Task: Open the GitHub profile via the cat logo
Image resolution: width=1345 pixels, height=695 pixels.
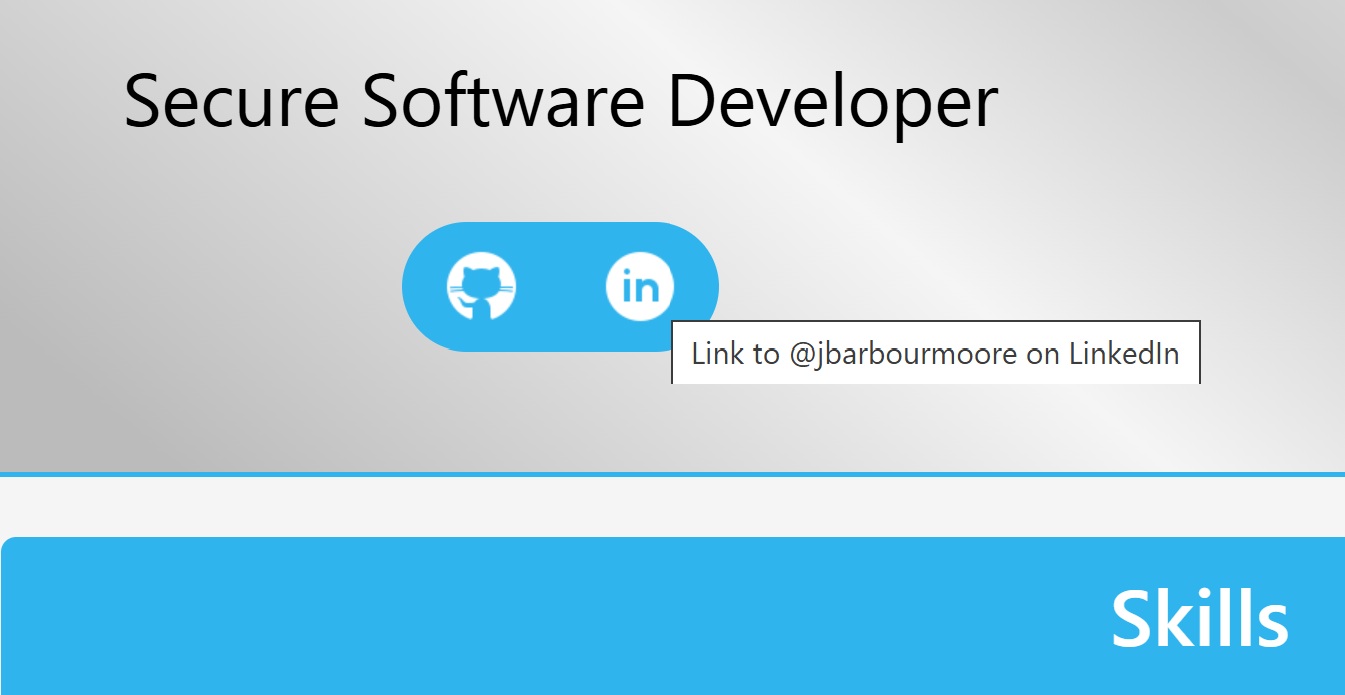Action: click(483, 285)
